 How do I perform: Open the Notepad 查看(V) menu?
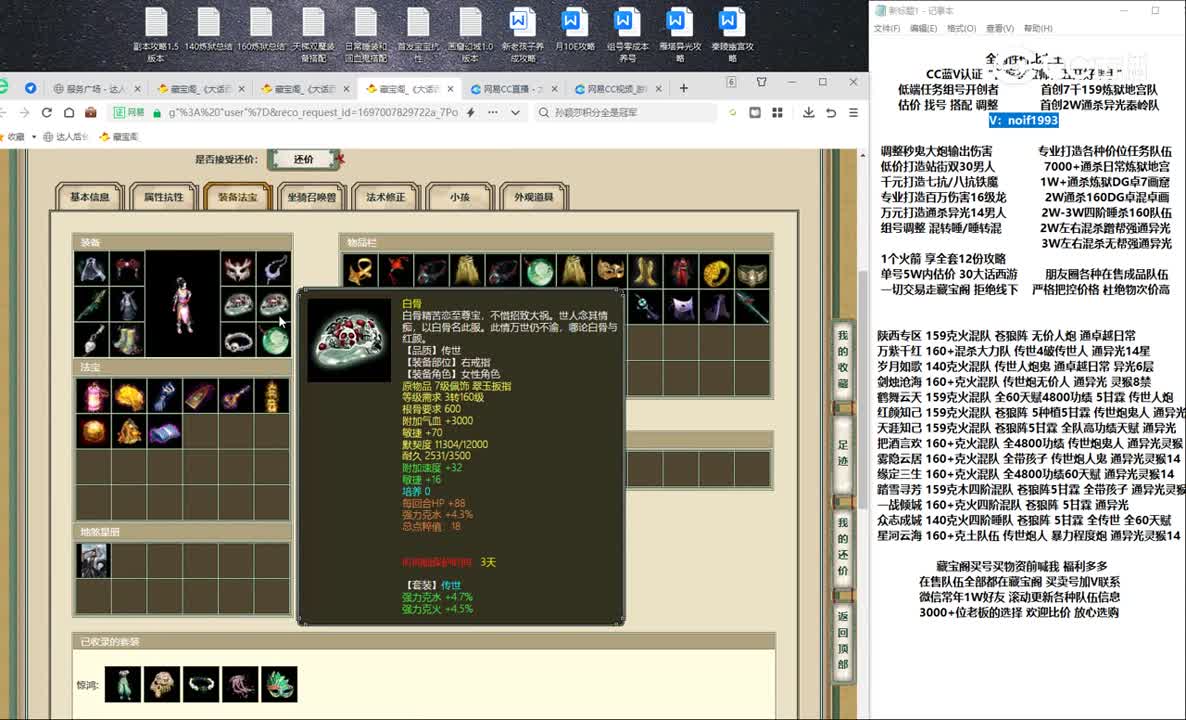click(1000, 28)
